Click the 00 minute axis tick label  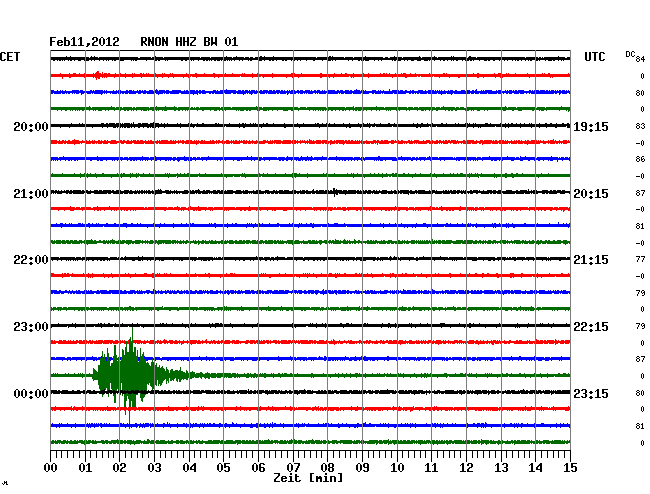51,467
